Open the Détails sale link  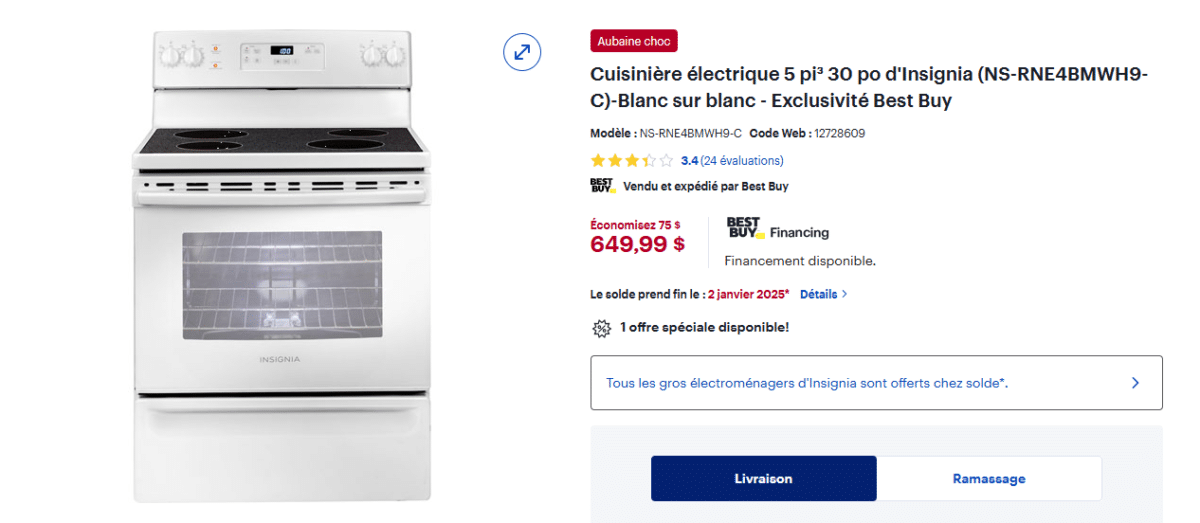point(818,294)
